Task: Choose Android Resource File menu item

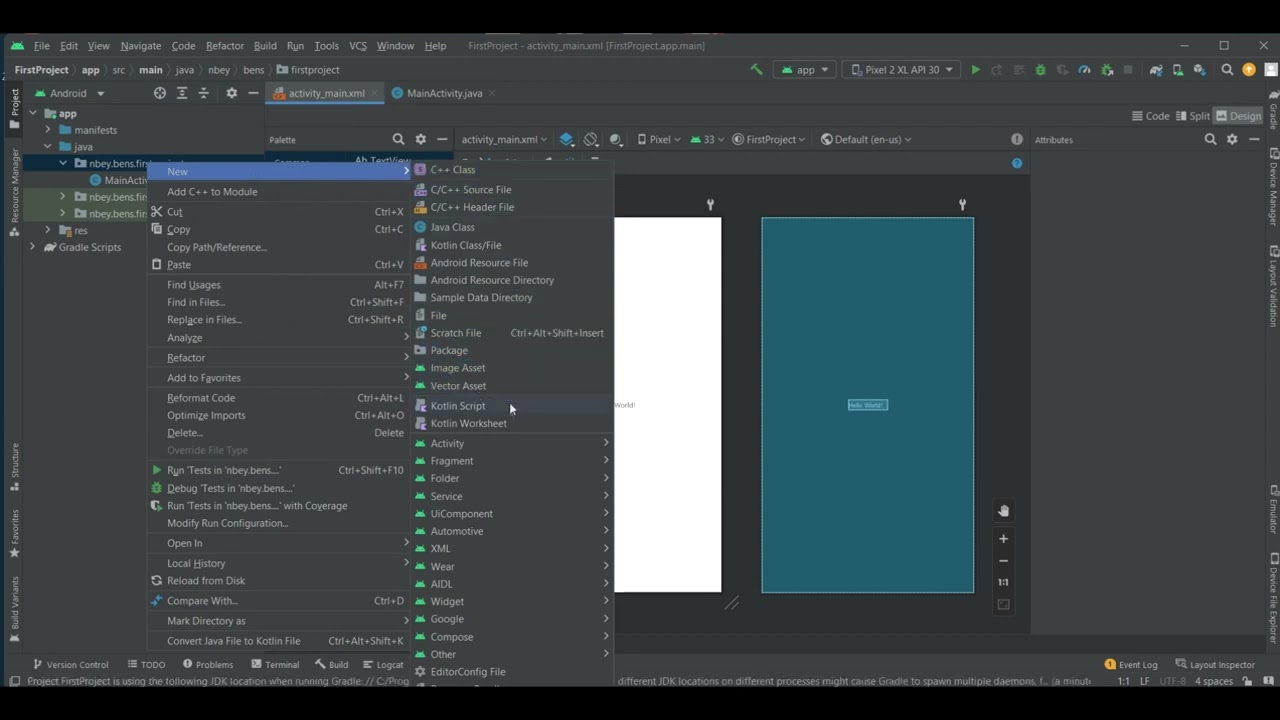Action: [512, 263]
